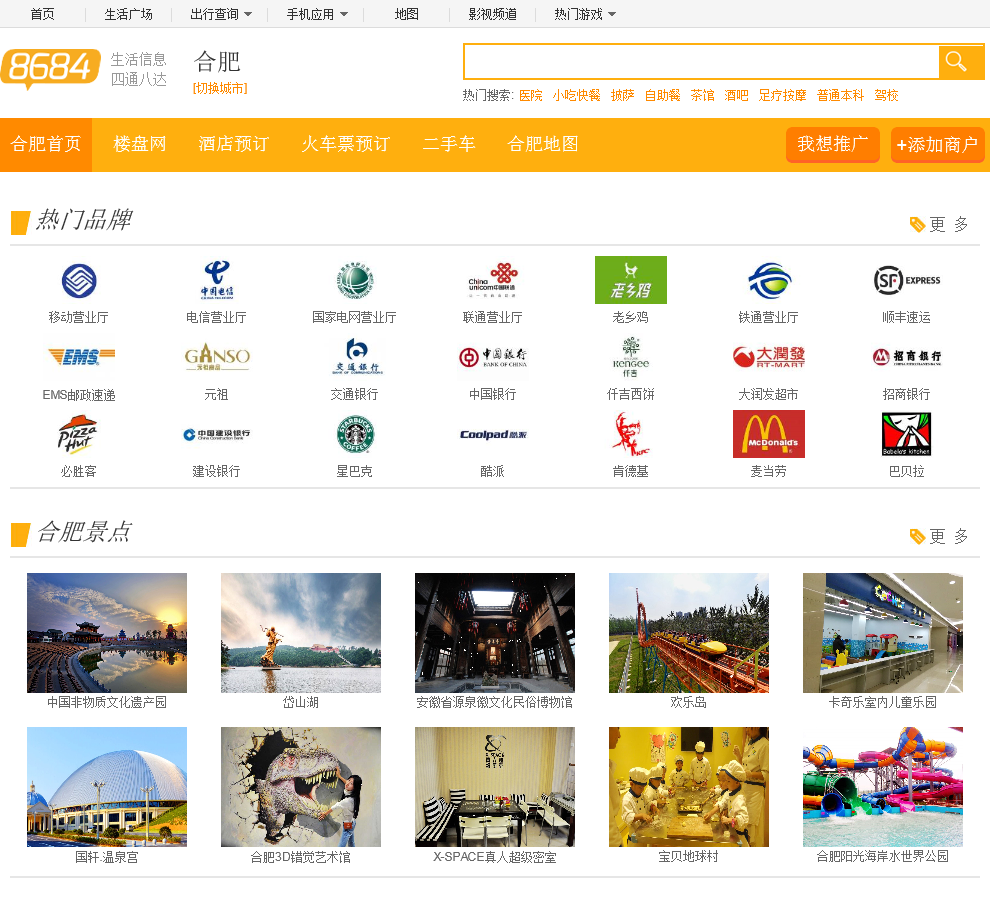Screen dimensions: 990x900
Task: Open the EMS邮政速递 logo
Action: pos(79,357)
